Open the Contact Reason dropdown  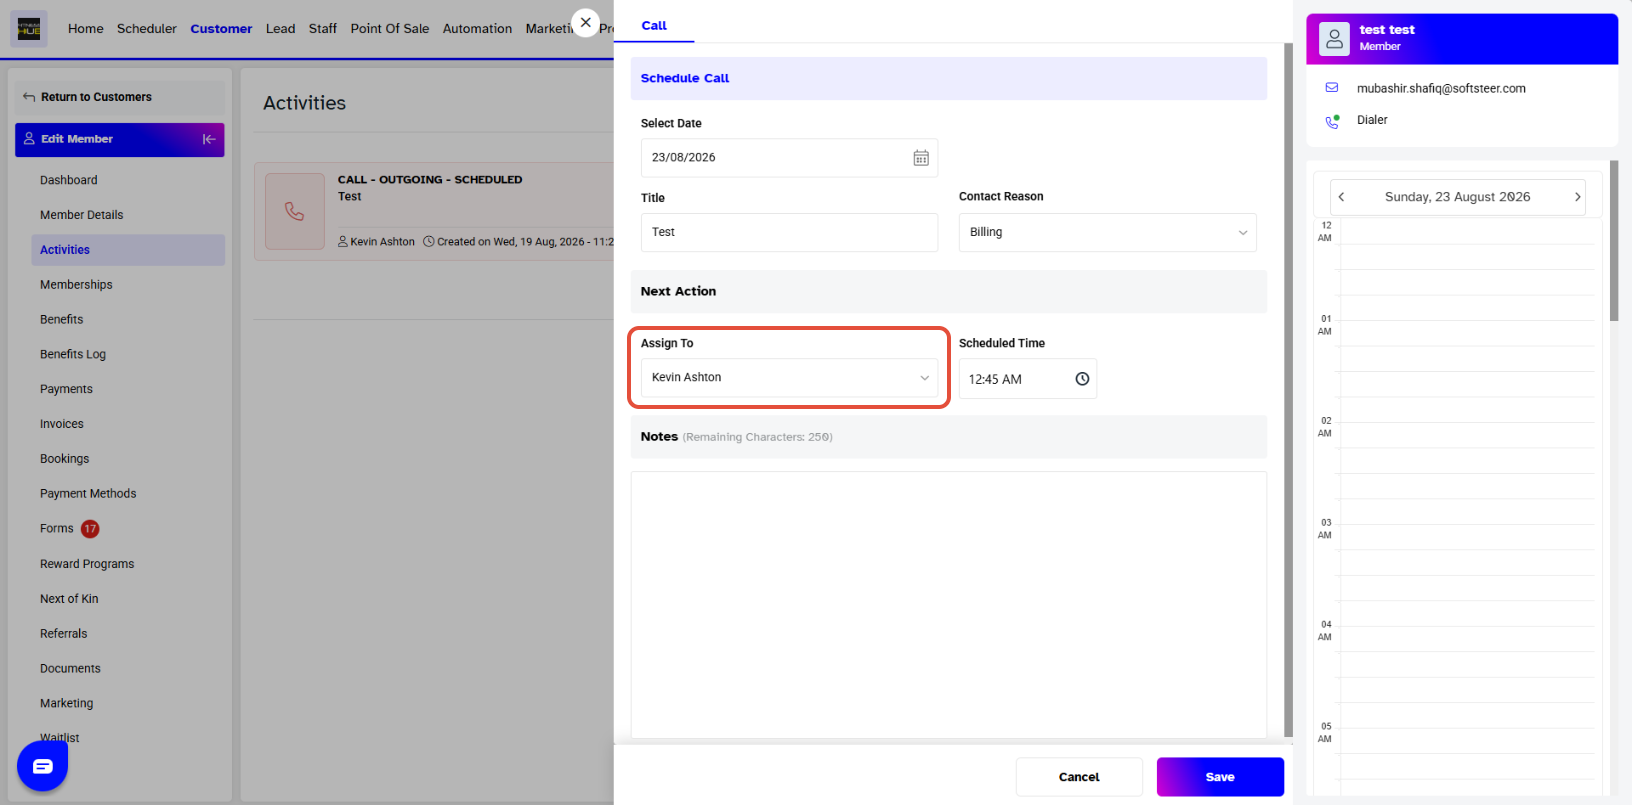coord(1107,232)
